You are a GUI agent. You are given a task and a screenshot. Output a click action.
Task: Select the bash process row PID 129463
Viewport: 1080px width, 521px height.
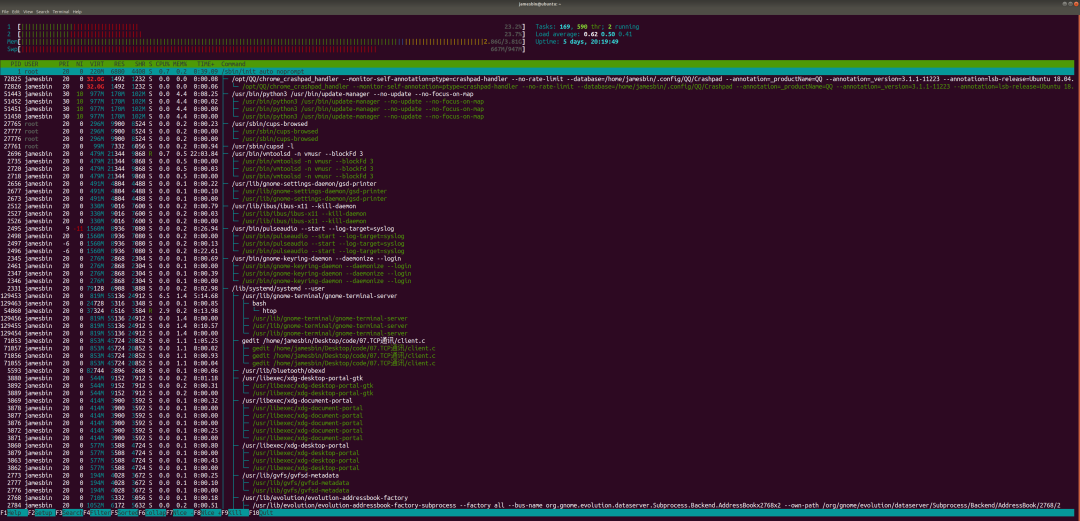(540, 303)
